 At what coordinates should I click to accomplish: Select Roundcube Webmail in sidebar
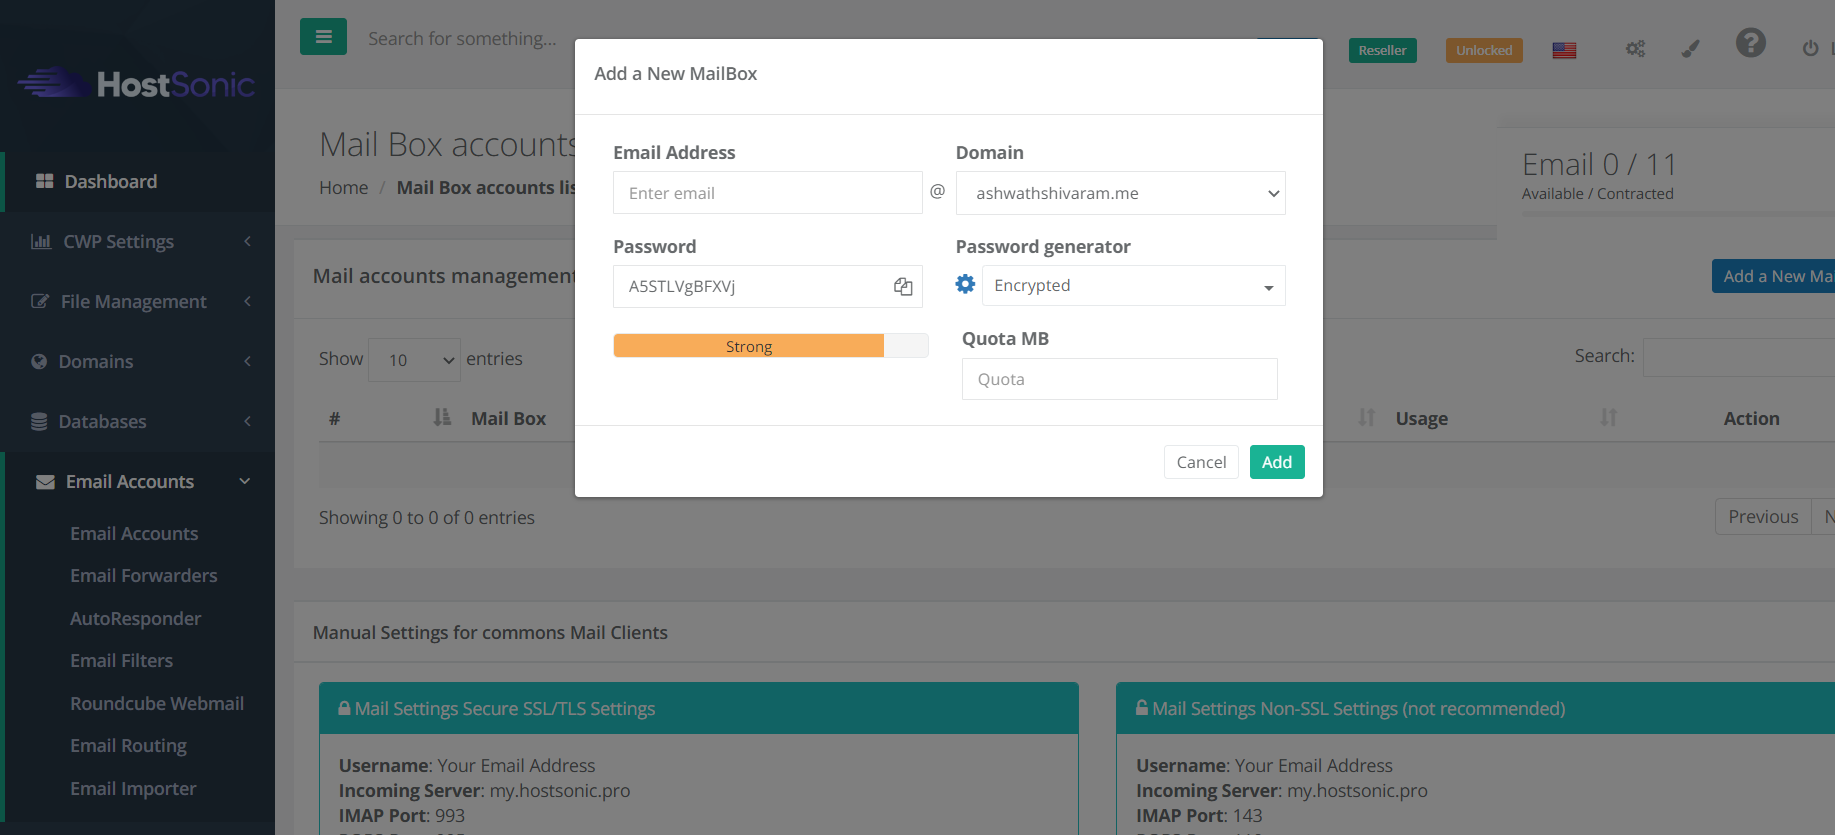(x=157, y=704)
